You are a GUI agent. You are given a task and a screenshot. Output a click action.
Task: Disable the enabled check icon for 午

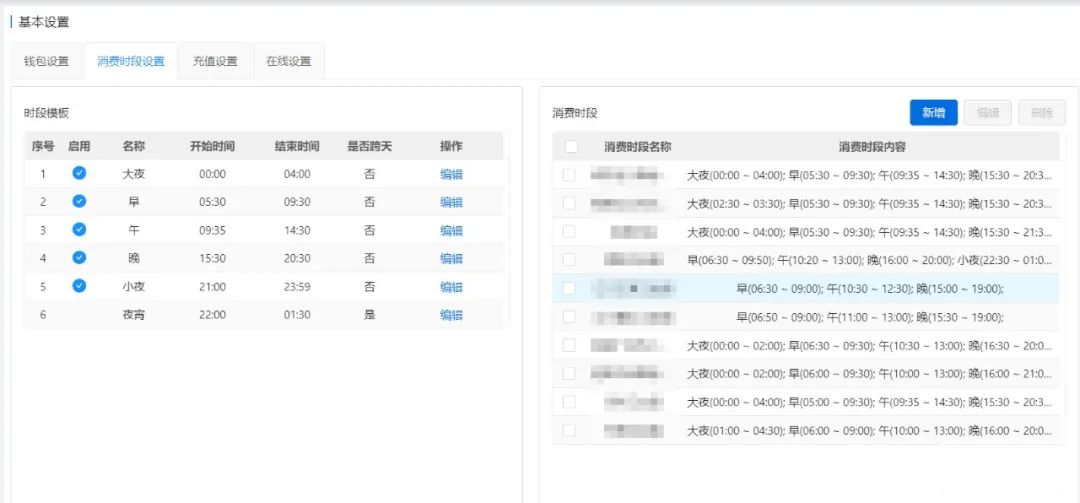pos(79,230)
